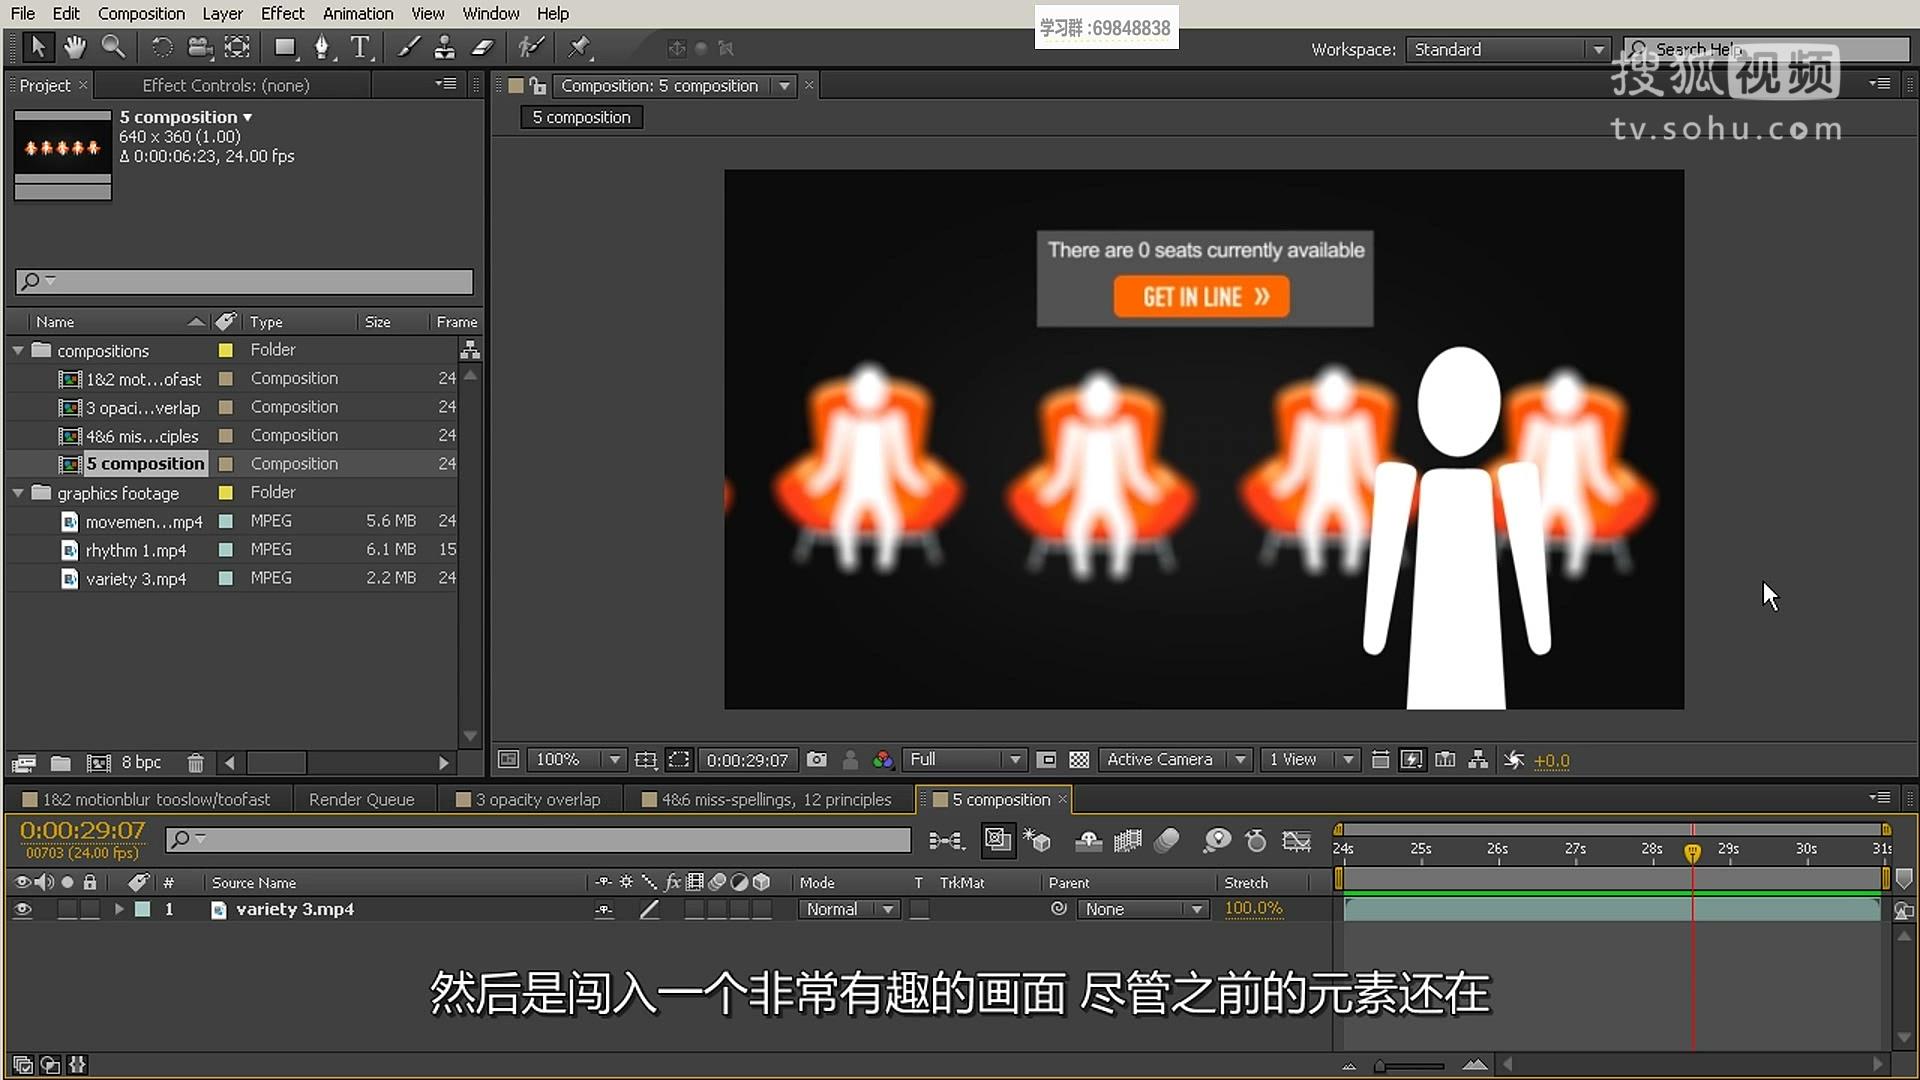Open the Composition menu
The width and height of the screenshot is (1920, 1080).
click(x=141, y=13)
